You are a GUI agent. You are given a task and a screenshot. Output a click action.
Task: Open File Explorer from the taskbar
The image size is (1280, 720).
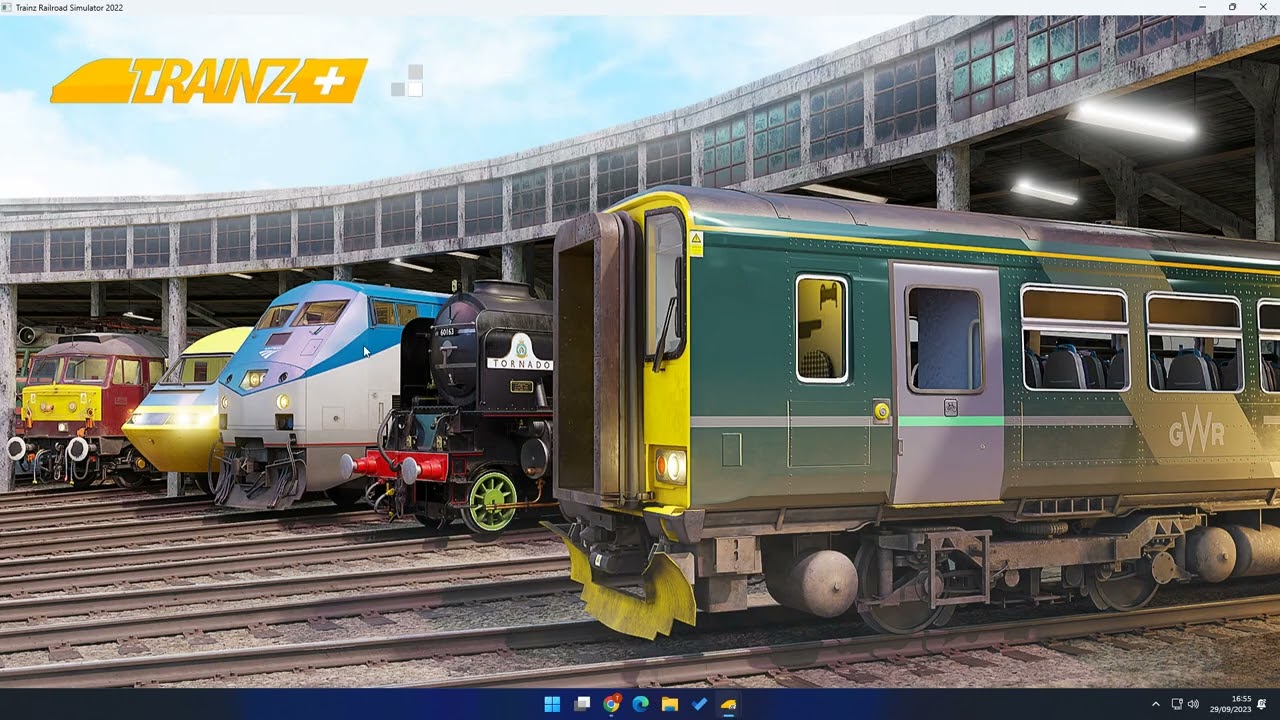click(670, 704)
